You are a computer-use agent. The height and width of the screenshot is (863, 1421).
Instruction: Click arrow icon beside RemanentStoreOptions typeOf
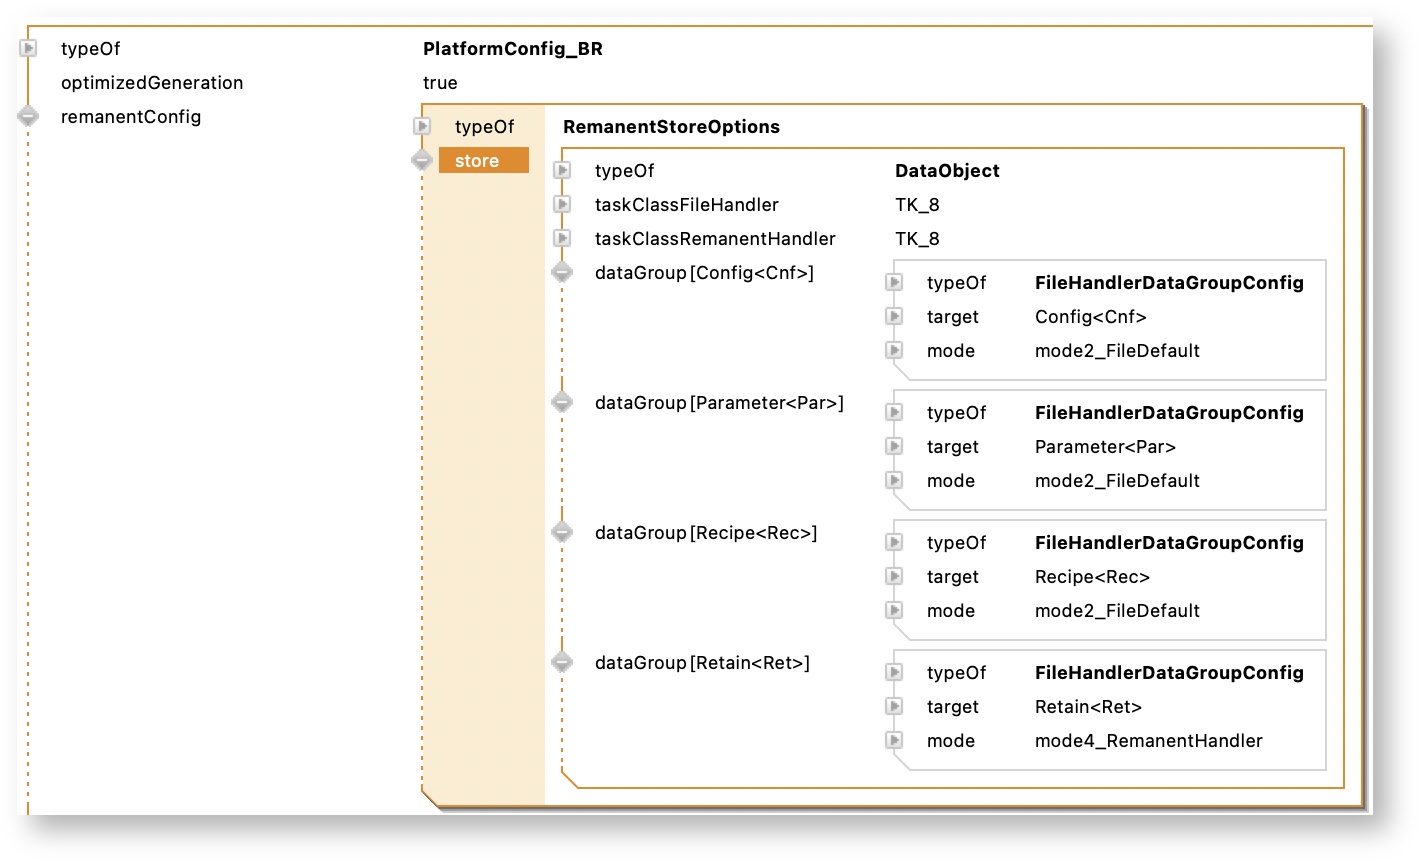click(x=422, y=127)
